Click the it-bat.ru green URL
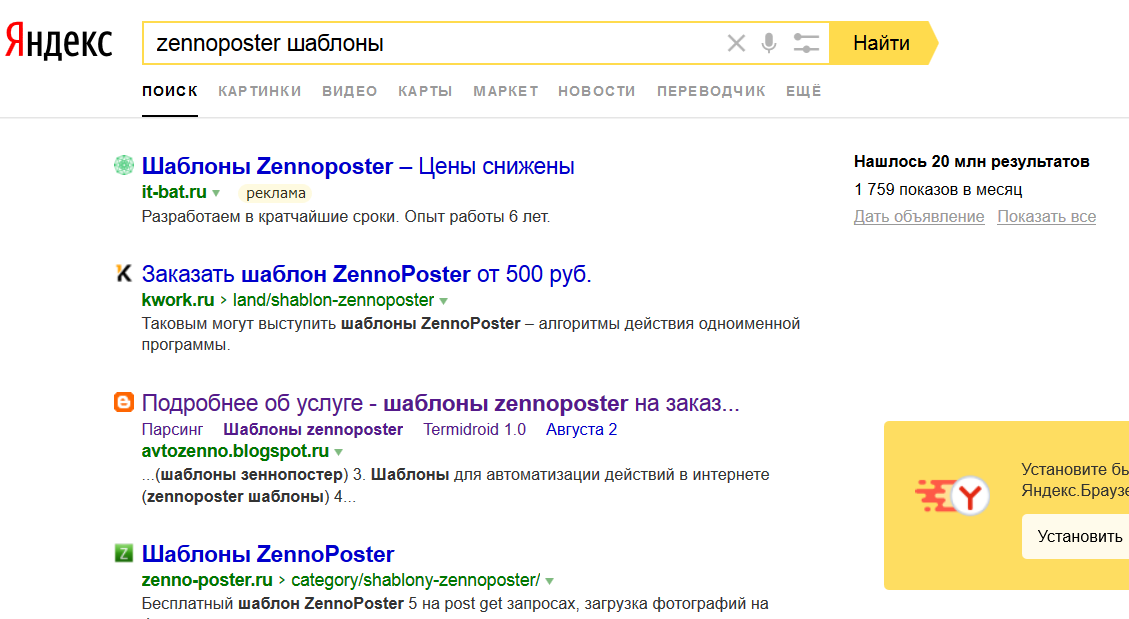The width and height of the screenshot is (1129, 619). [x=174, y=192]
